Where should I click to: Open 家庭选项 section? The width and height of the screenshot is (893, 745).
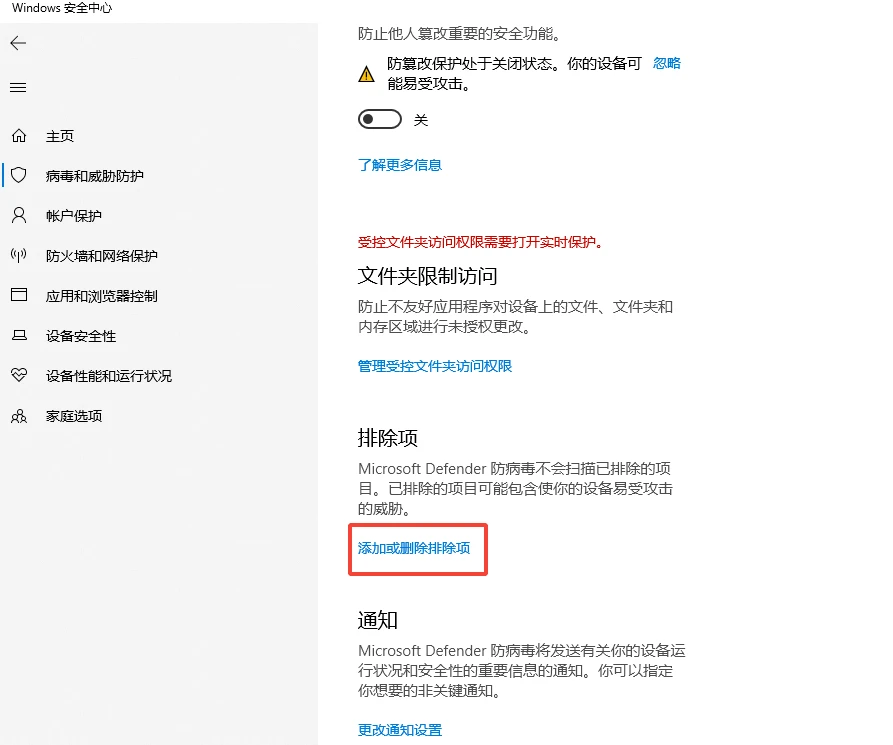pos(73,416)
